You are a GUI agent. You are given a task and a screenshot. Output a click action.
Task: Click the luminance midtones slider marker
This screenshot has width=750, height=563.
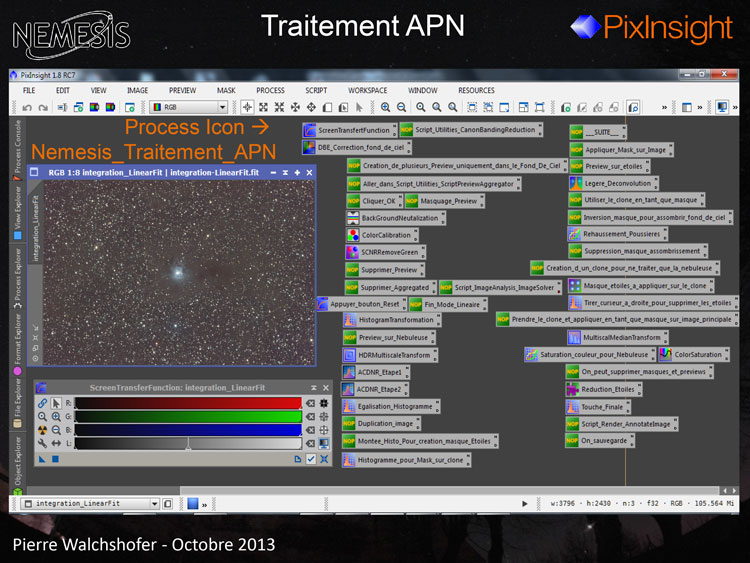188,445
